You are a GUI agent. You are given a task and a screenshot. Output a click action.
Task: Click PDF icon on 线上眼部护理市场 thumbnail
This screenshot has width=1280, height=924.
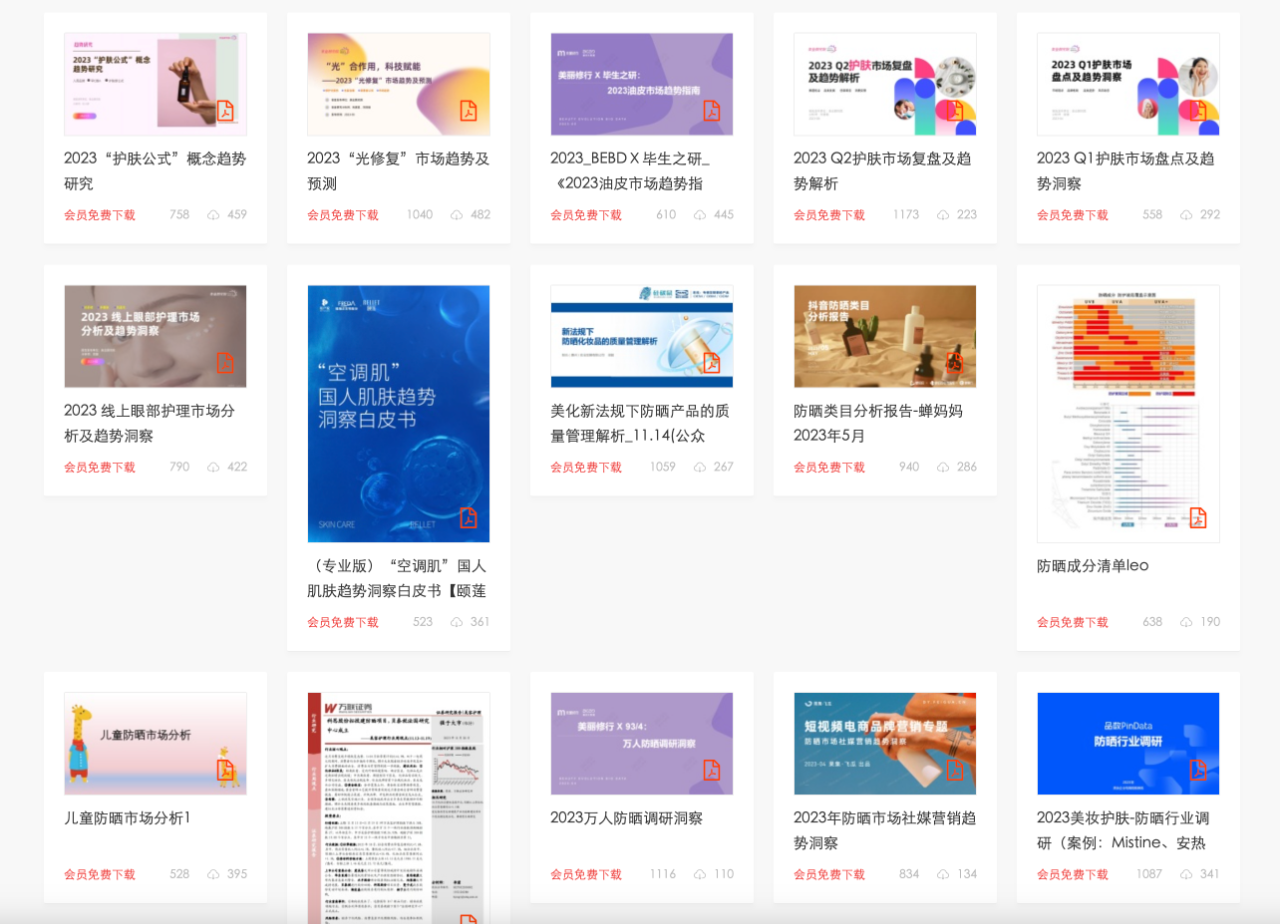[226, 363]
